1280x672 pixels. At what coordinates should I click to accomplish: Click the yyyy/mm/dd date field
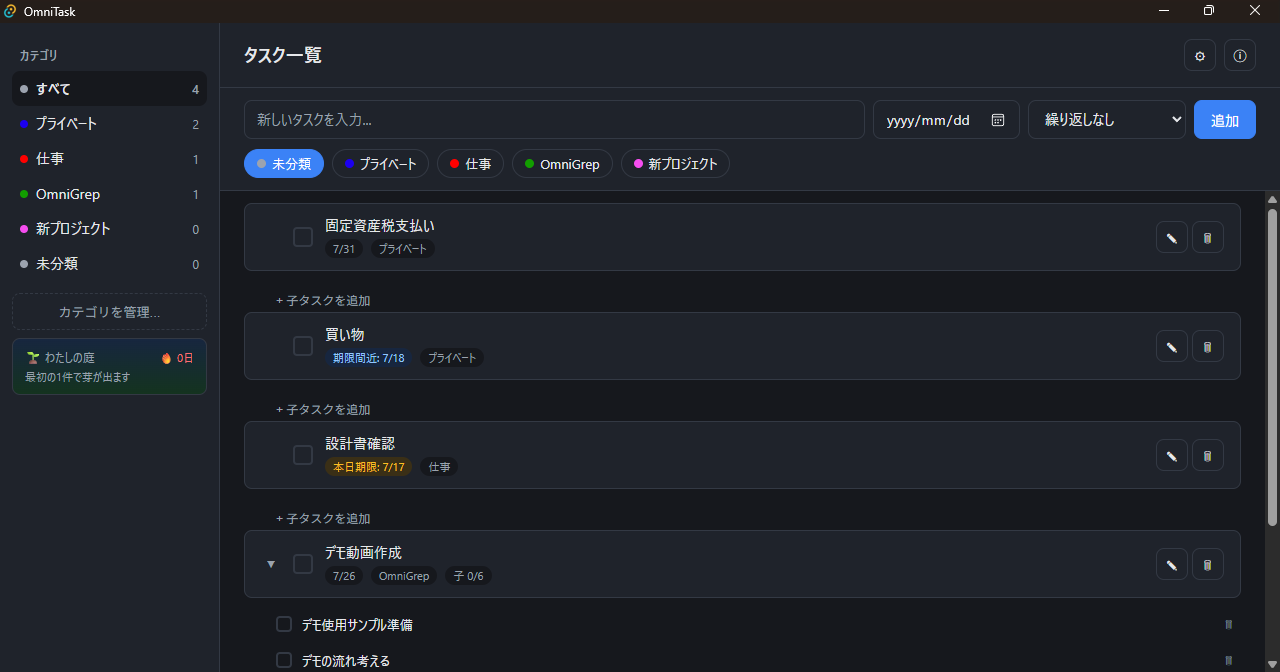click(x=946, y=120)
